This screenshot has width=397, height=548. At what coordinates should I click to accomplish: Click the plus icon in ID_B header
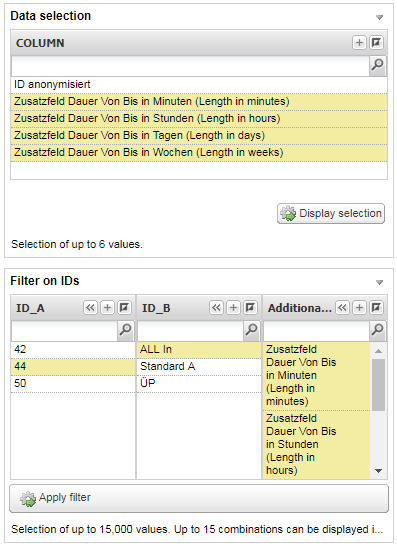[x=233, y=308]
